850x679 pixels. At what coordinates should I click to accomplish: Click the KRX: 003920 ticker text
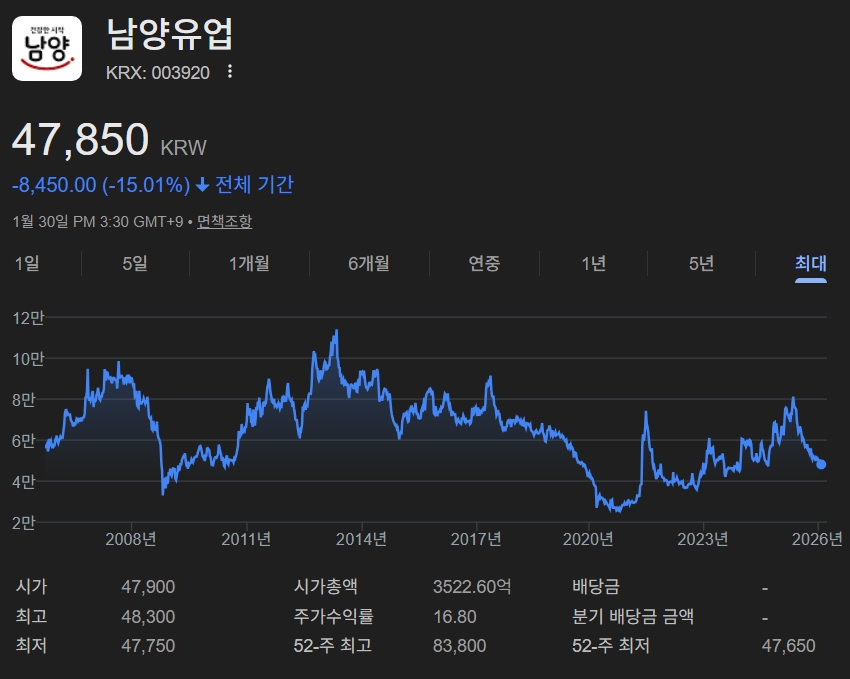(158, 73)
